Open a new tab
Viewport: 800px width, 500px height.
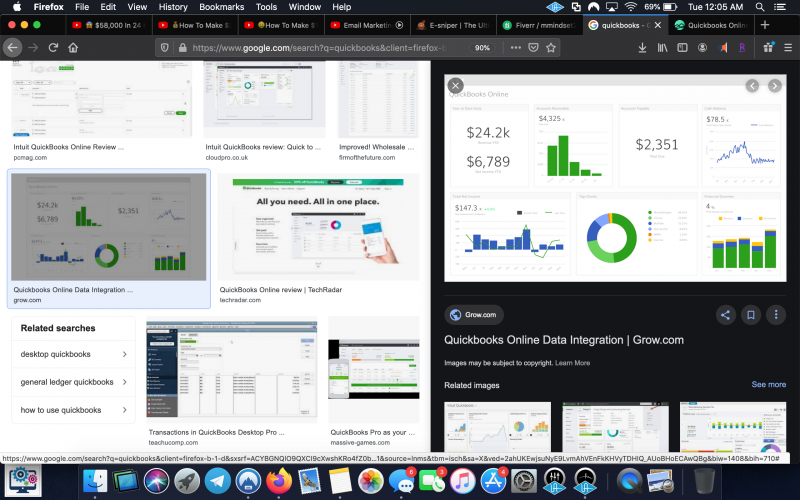[x=765, y=25]
